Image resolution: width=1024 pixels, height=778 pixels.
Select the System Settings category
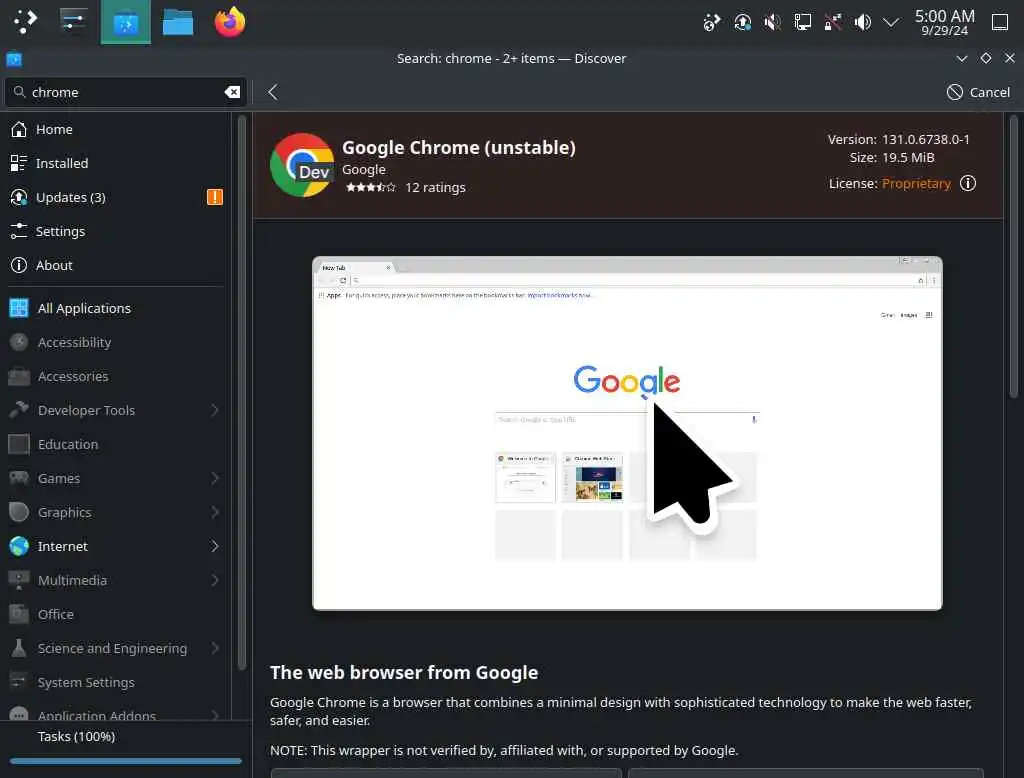point(116,682)
